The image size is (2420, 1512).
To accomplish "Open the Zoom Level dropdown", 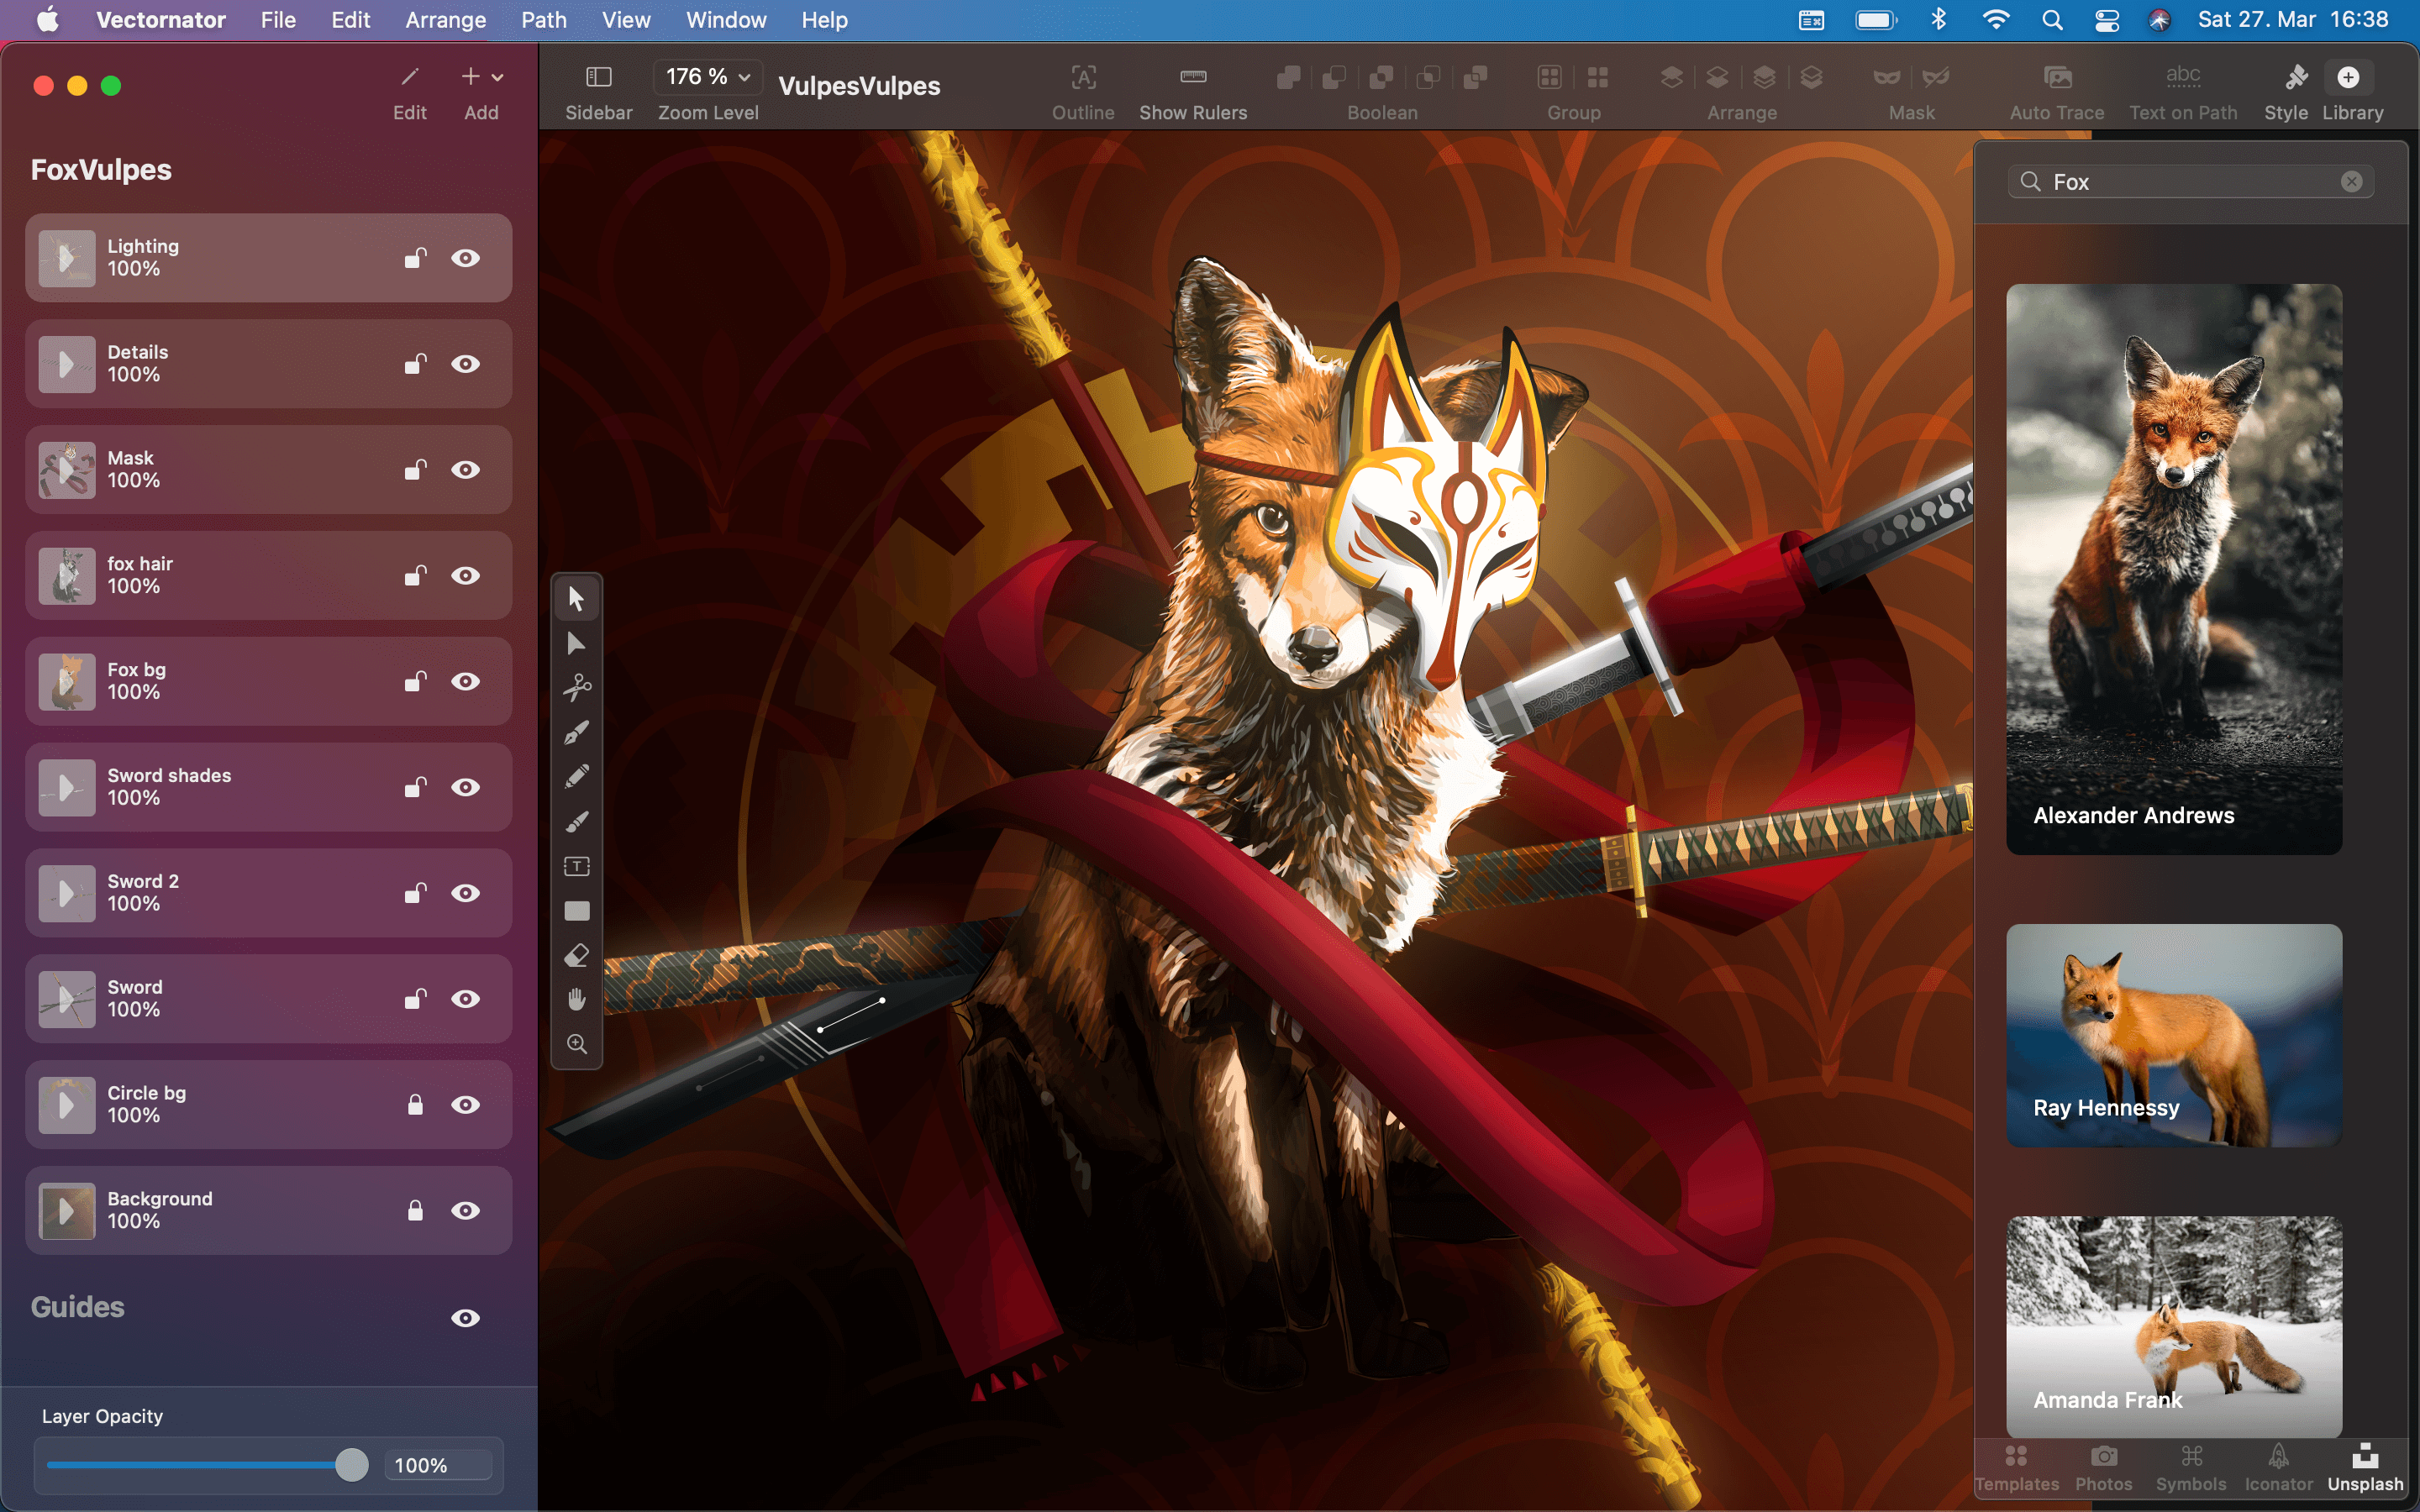I will click(708, 77).
